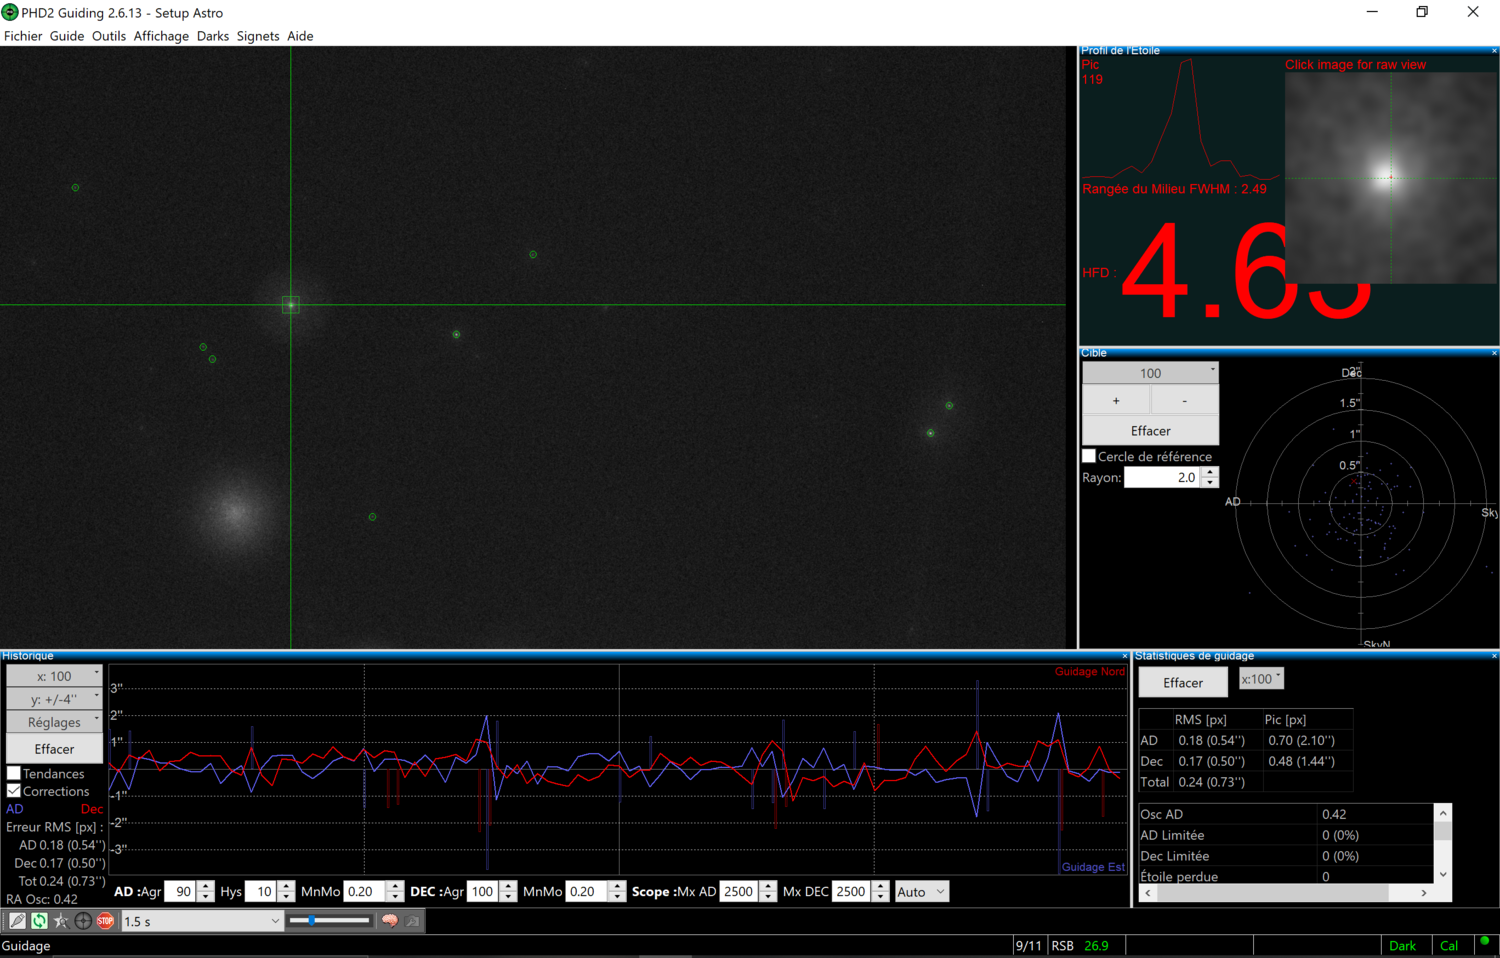Focus the Hys field showing 10
Viewport: 1500px width, 958px height.
[x=262, y=892]
